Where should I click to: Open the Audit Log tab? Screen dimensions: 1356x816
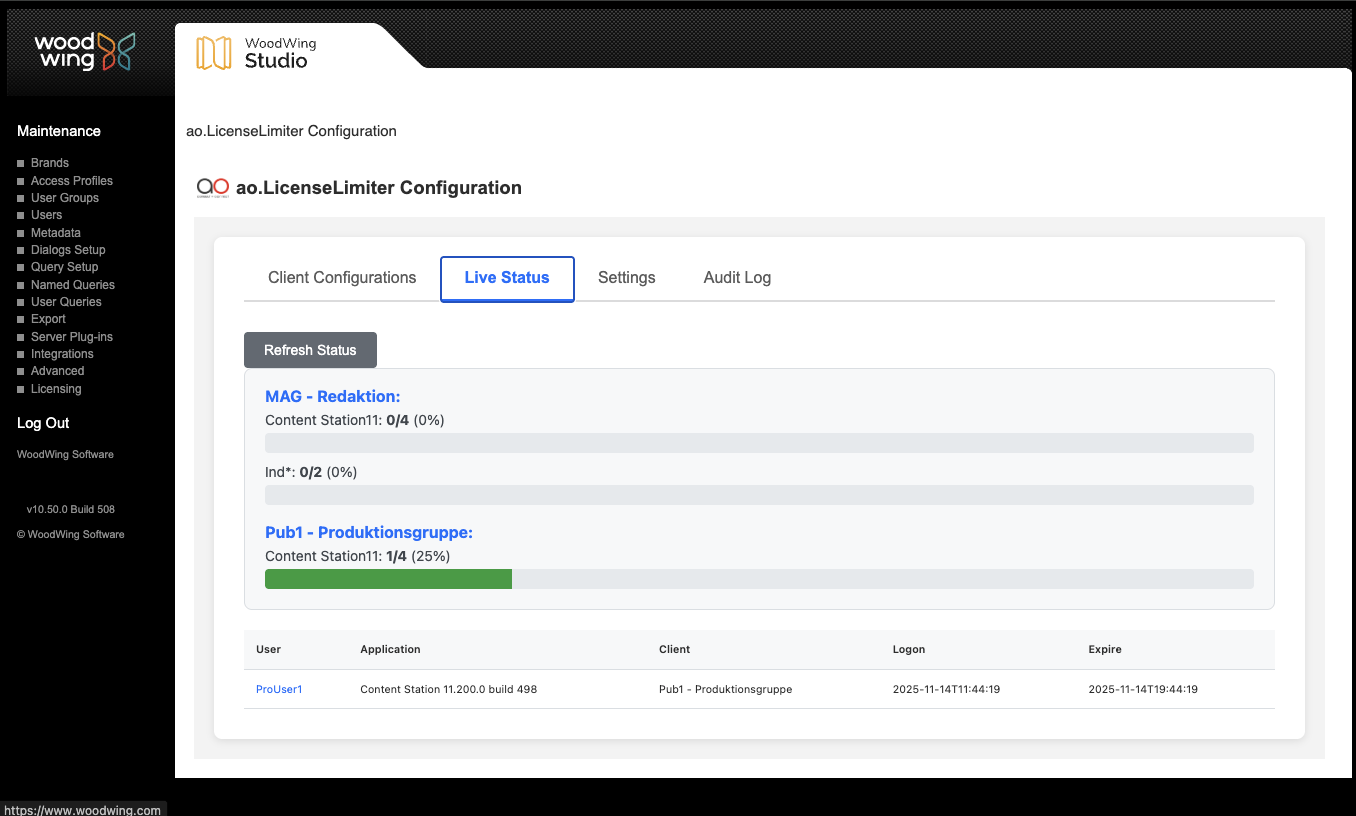737,278
